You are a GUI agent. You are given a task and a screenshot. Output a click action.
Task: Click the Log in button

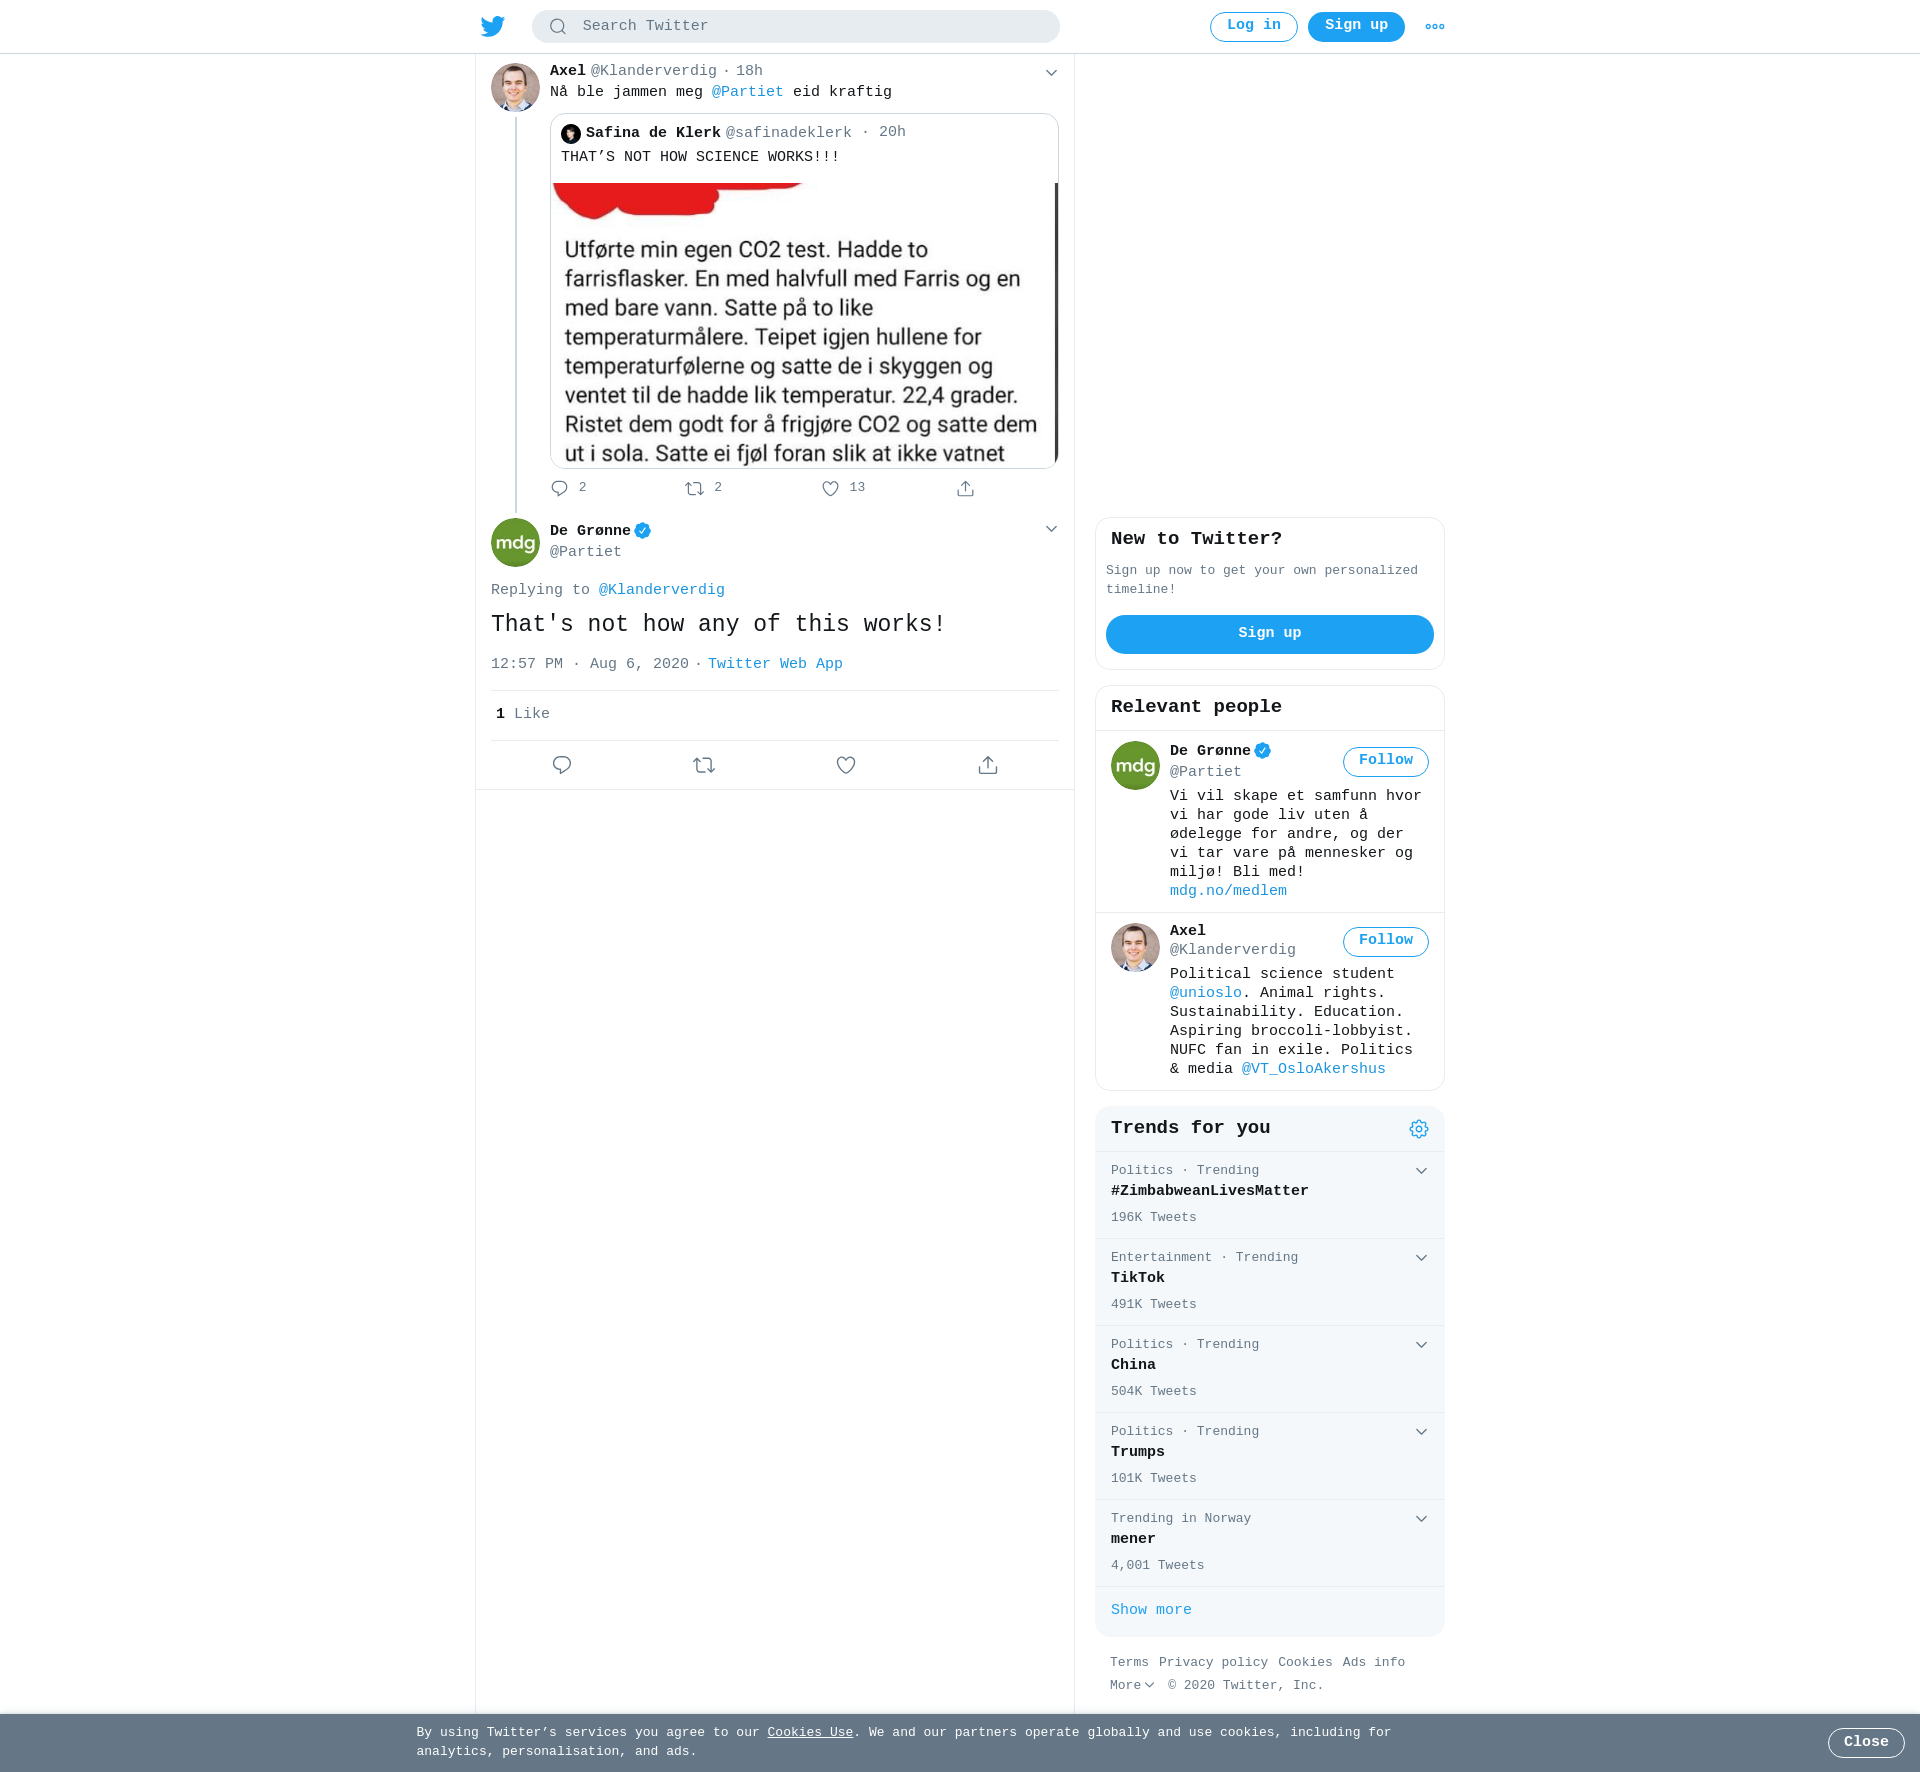coord(1253,26)
